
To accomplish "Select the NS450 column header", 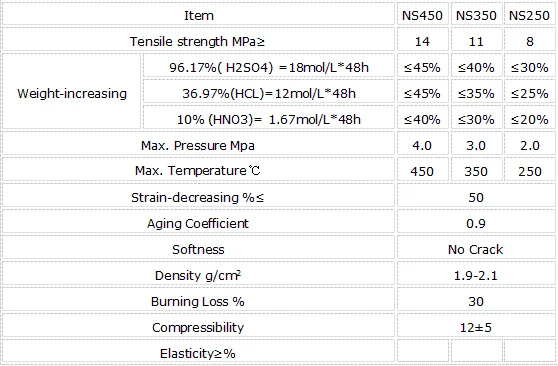I will click(x=422, y=15).
